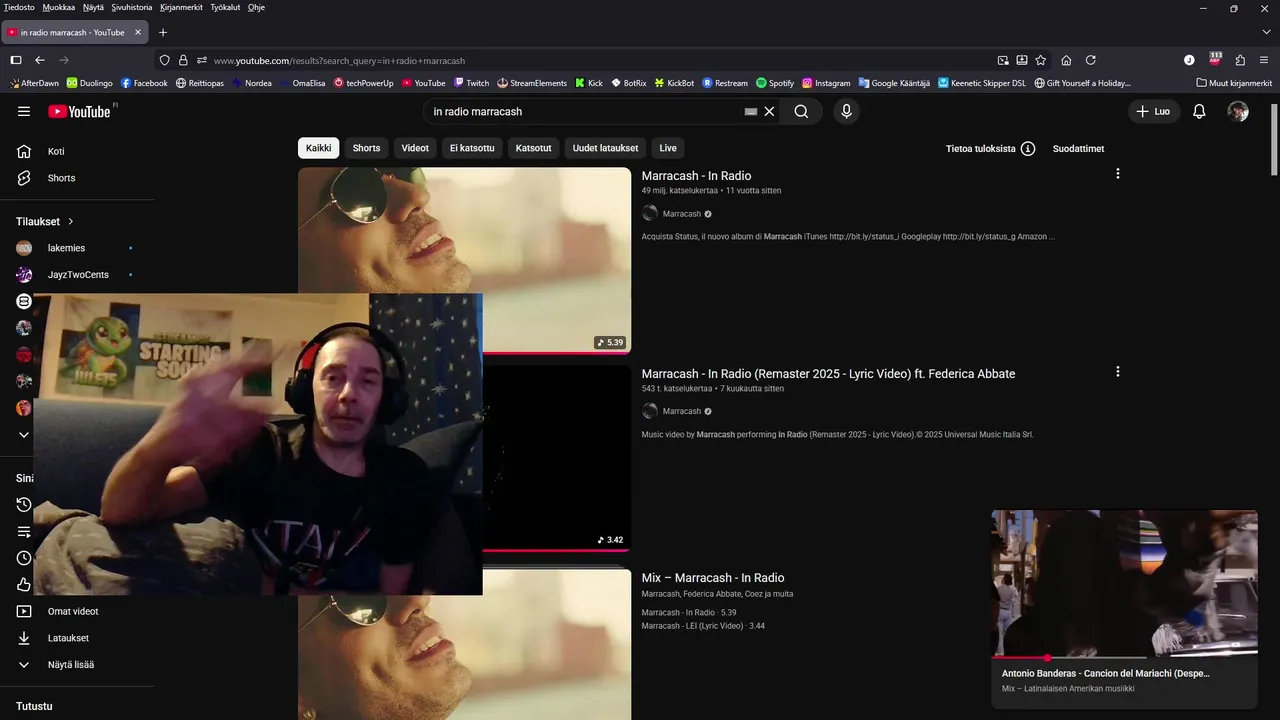
Task: Start voice search with the microphone icon
Action: (x=847, y=111)
